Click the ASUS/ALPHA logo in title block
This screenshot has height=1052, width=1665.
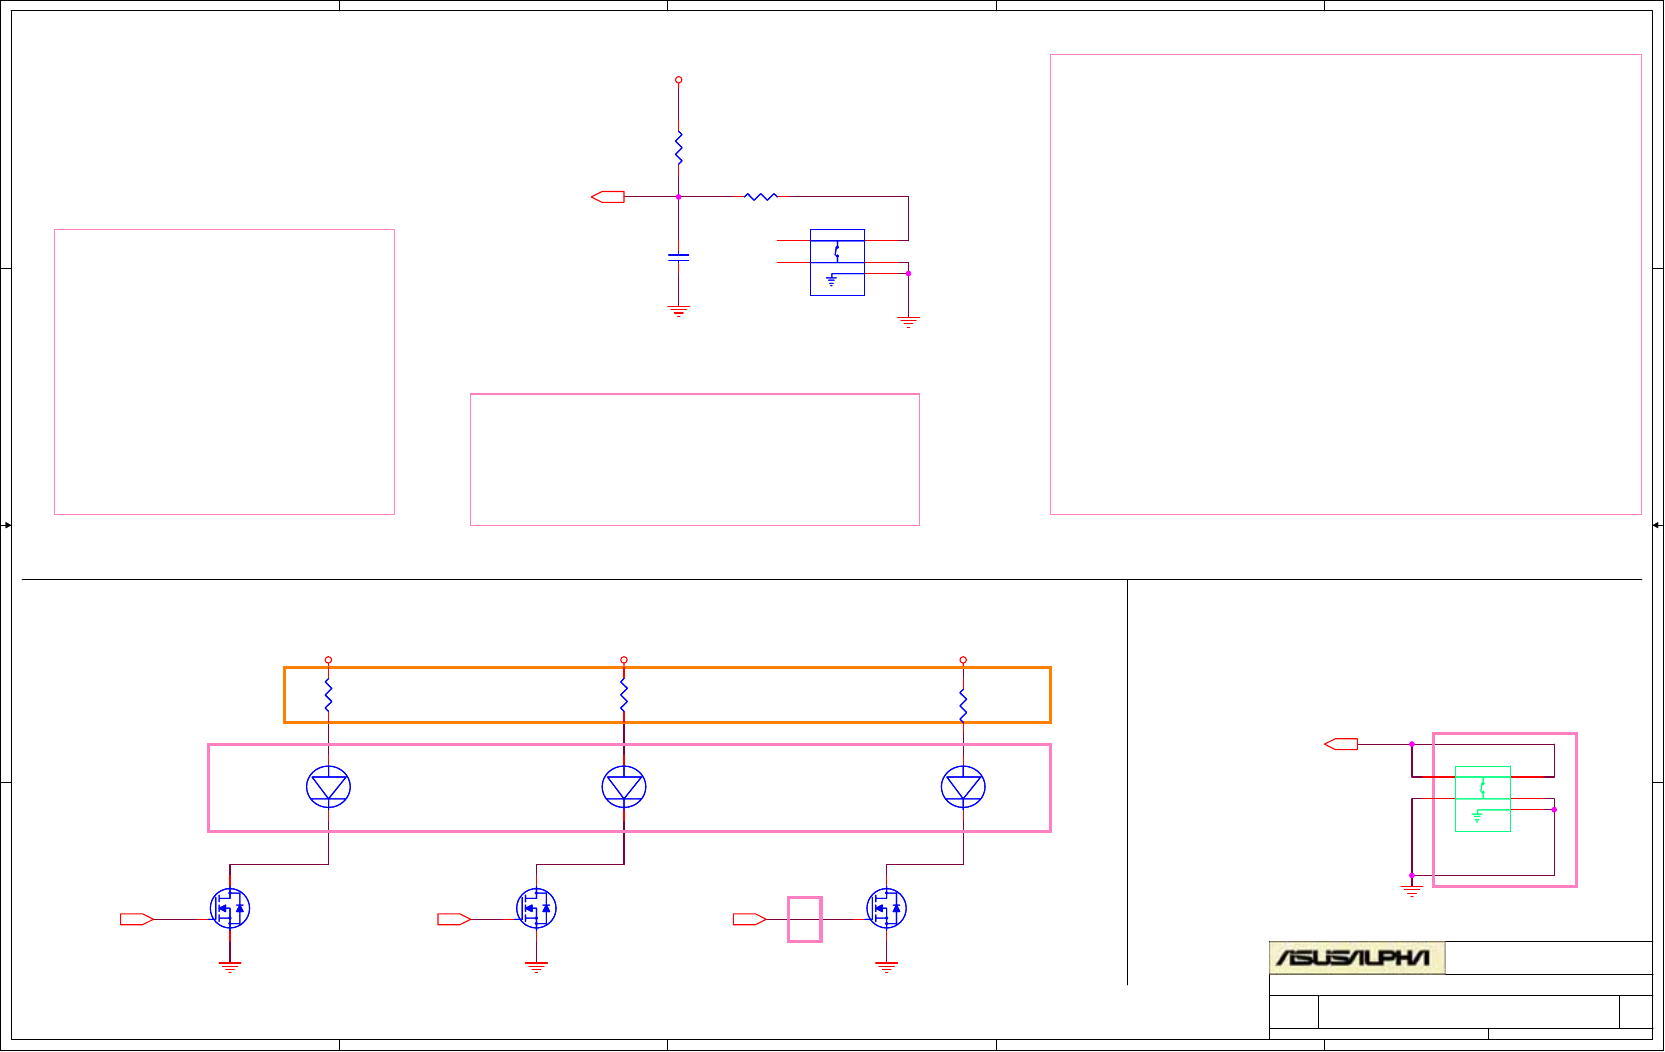[x=1357, y=958]
